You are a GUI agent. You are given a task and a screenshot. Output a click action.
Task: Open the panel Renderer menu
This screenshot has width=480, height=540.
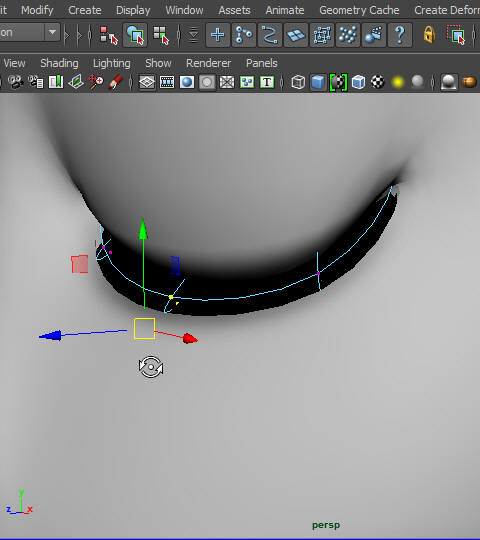(x=208, y=63)
